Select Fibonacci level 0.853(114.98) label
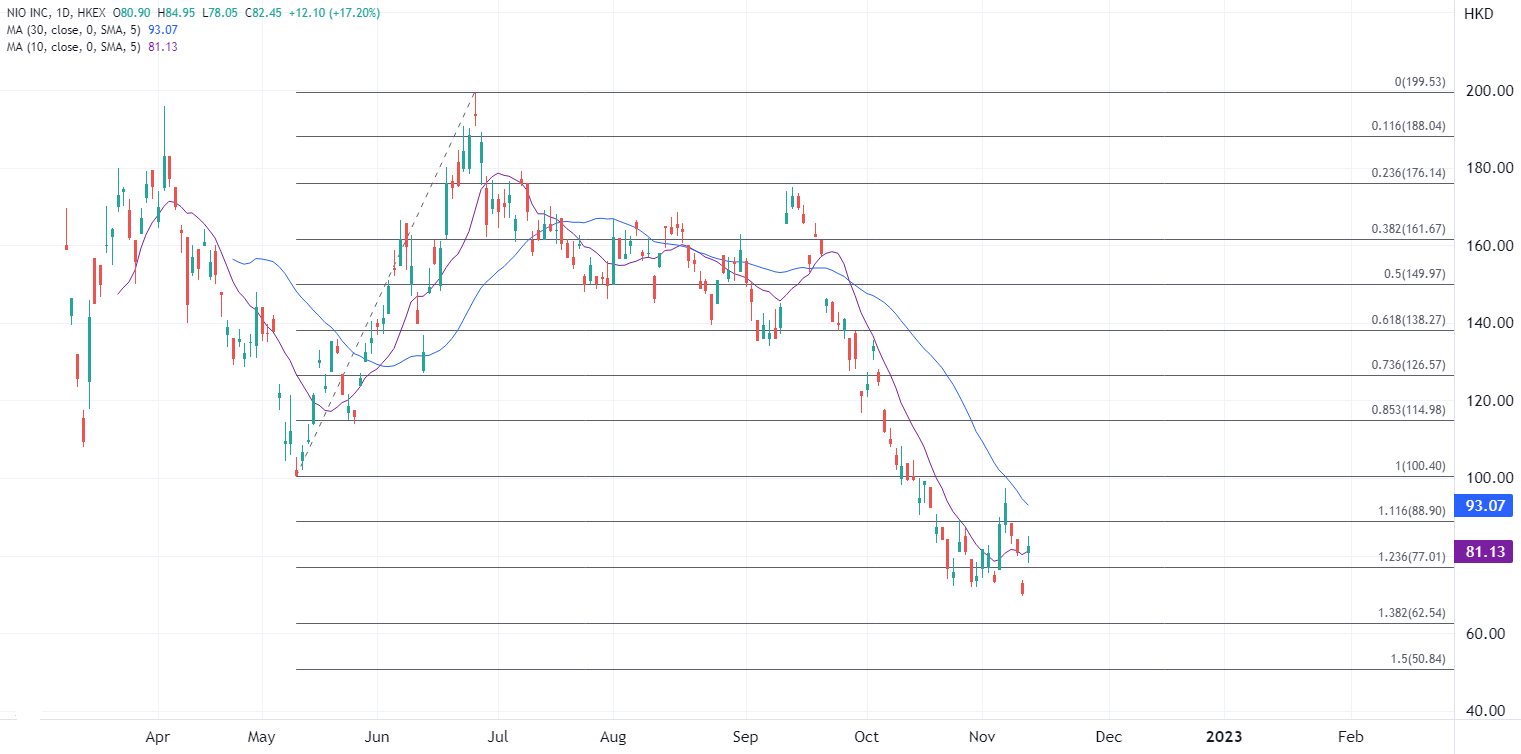1521x754 pixels. [x=1408, y=410]
